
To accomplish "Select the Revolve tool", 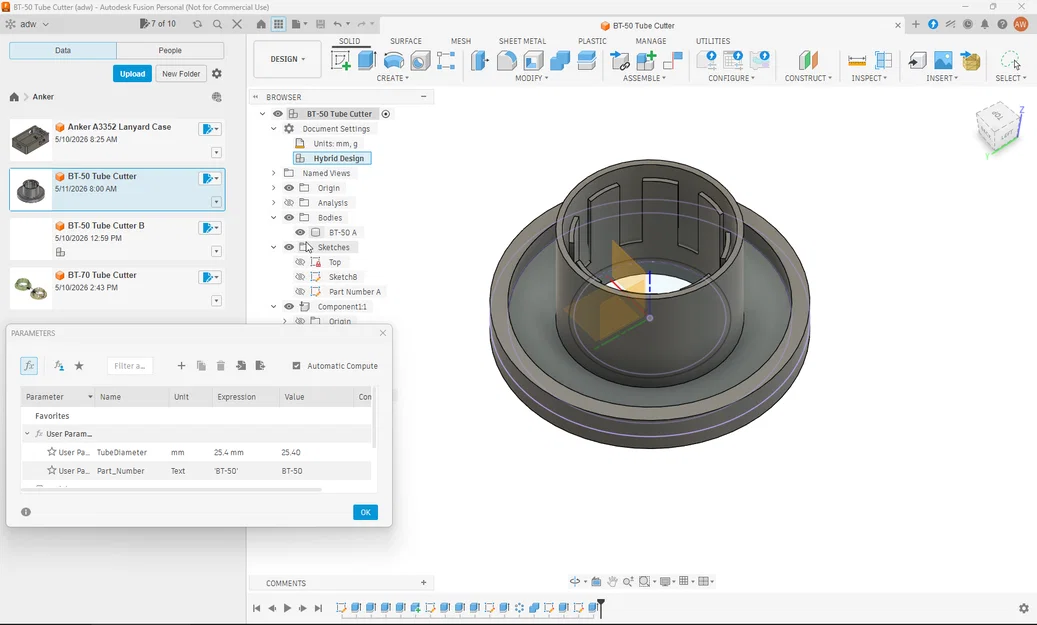I will click(394, 60).
